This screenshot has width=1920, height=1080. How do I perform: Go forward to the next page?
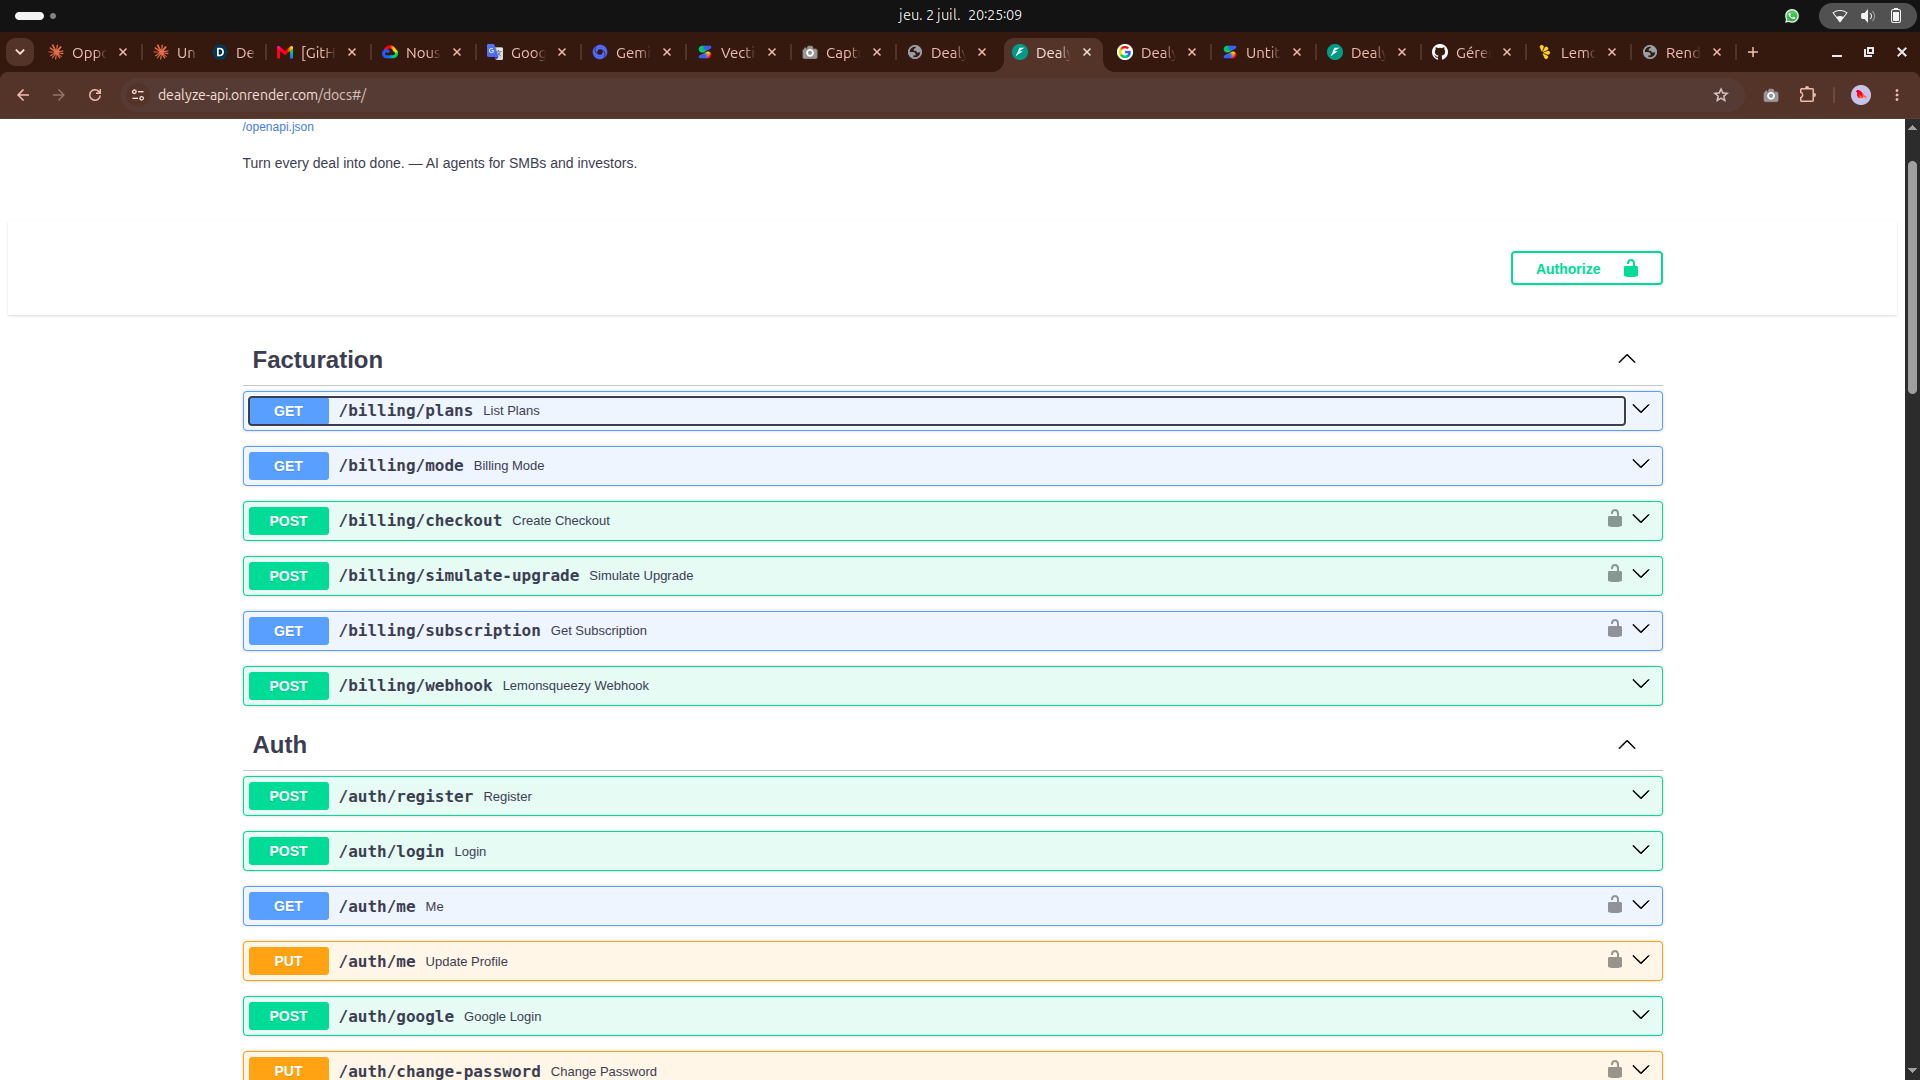[59, 95]
